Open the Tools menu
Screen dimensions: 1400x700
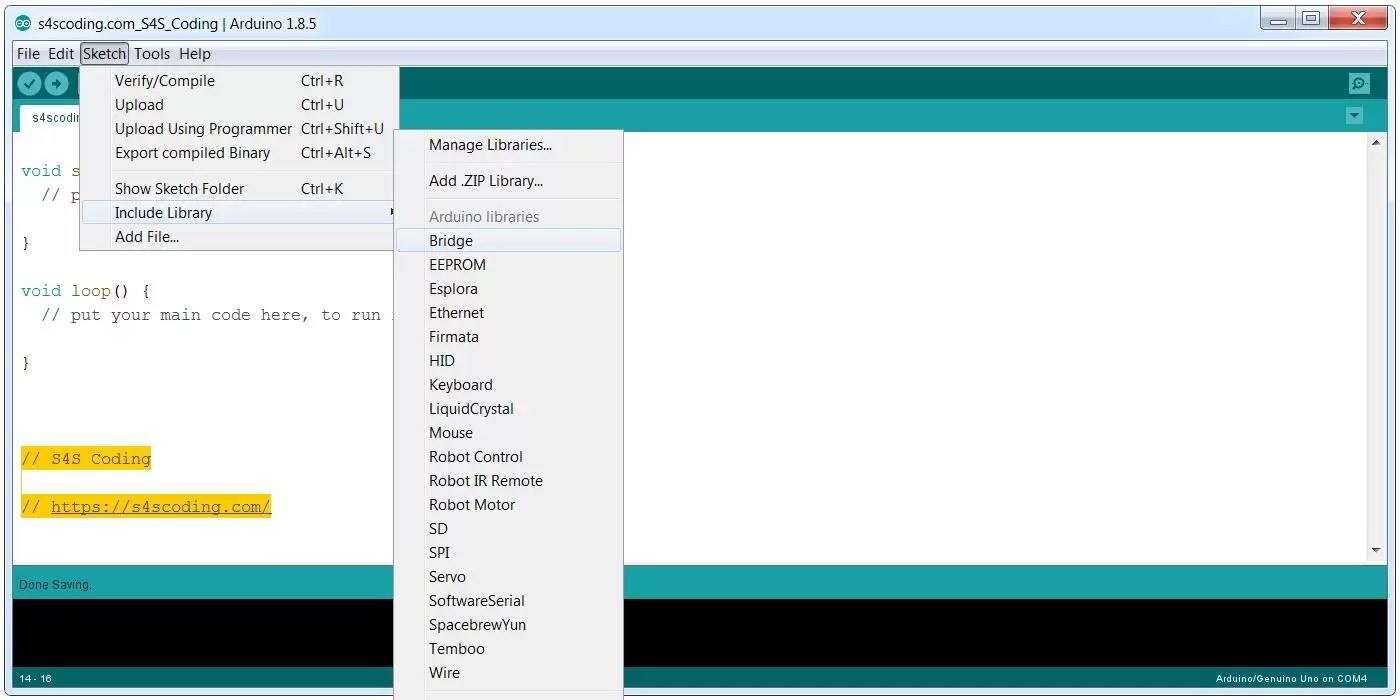pos(152,54)
